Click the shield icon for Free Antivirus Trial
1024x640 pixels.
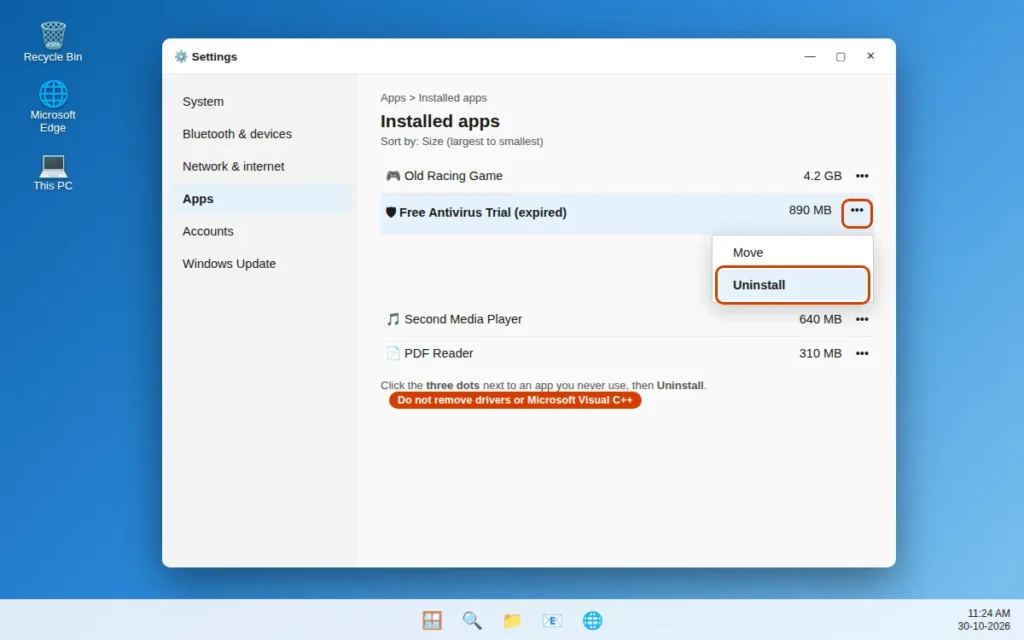point(391,212)
